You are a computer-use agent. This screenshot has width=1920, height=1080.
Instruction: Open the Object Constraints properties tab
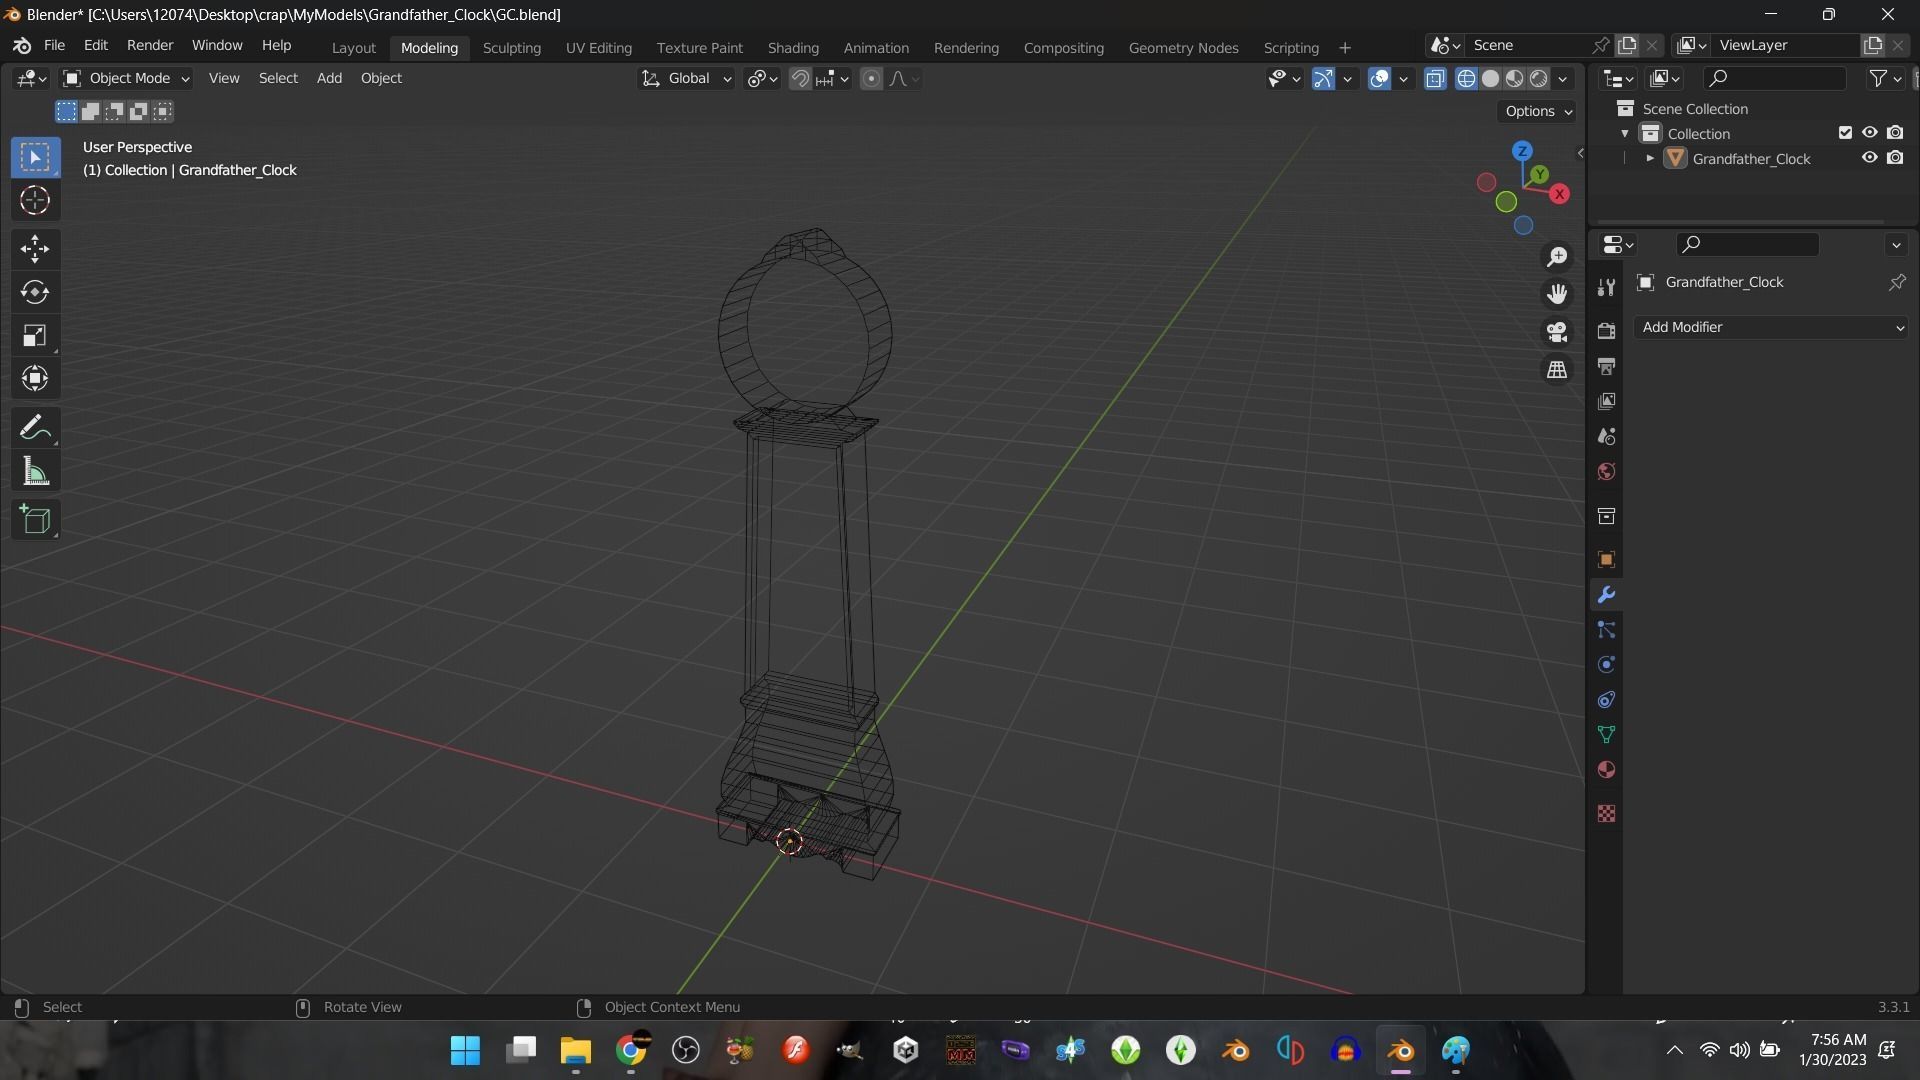(1606, 699)
